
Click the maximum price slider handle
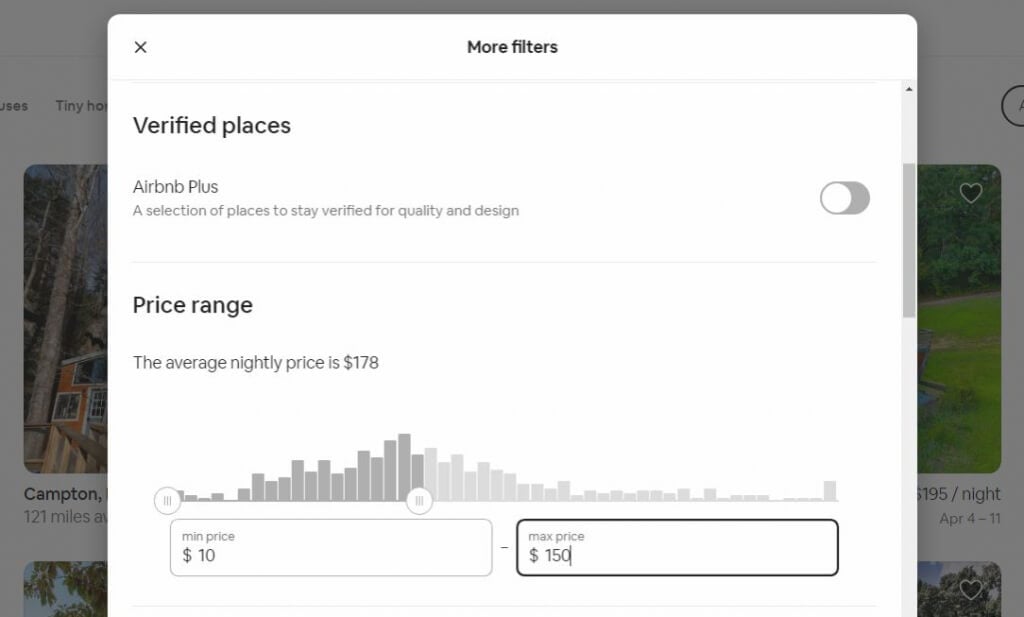coord(419,500)
